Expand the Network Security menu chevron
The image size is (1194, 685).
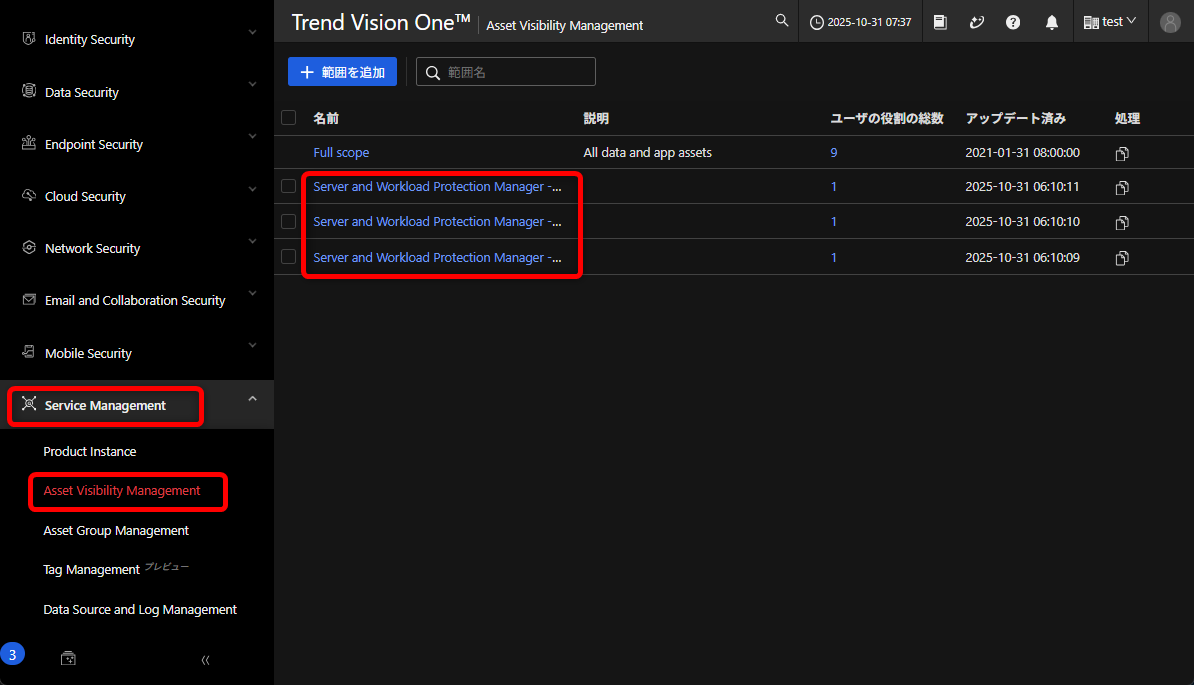[x=252, y=241]
